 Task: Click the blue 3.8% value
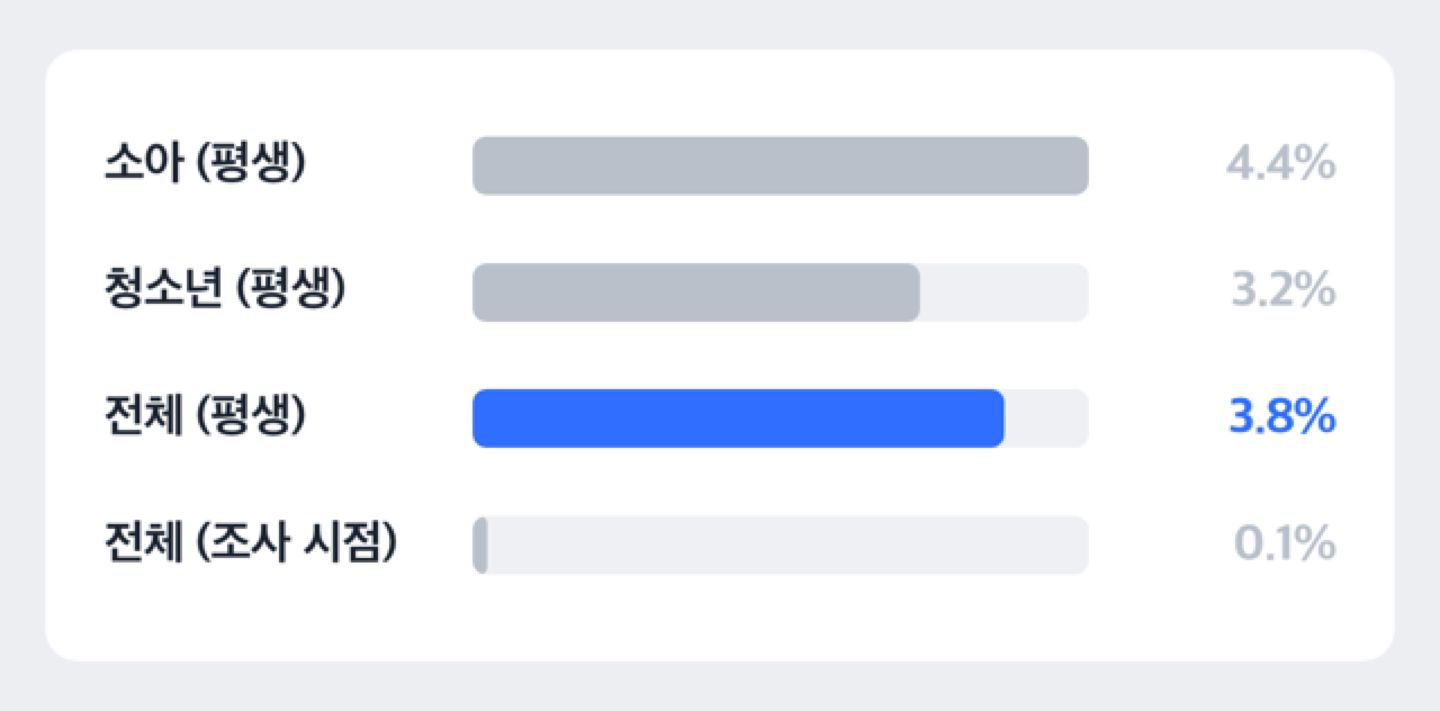coord(1282,418)
